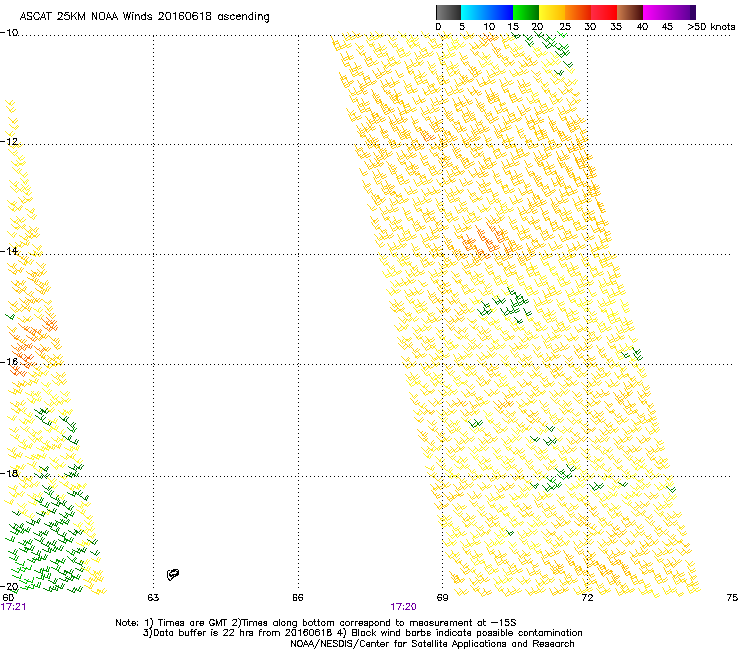Click the cyan 5-10 knot legend swatch
This screenshot has height=650, width=740.
pyautogui.click(x=473, y=12)
